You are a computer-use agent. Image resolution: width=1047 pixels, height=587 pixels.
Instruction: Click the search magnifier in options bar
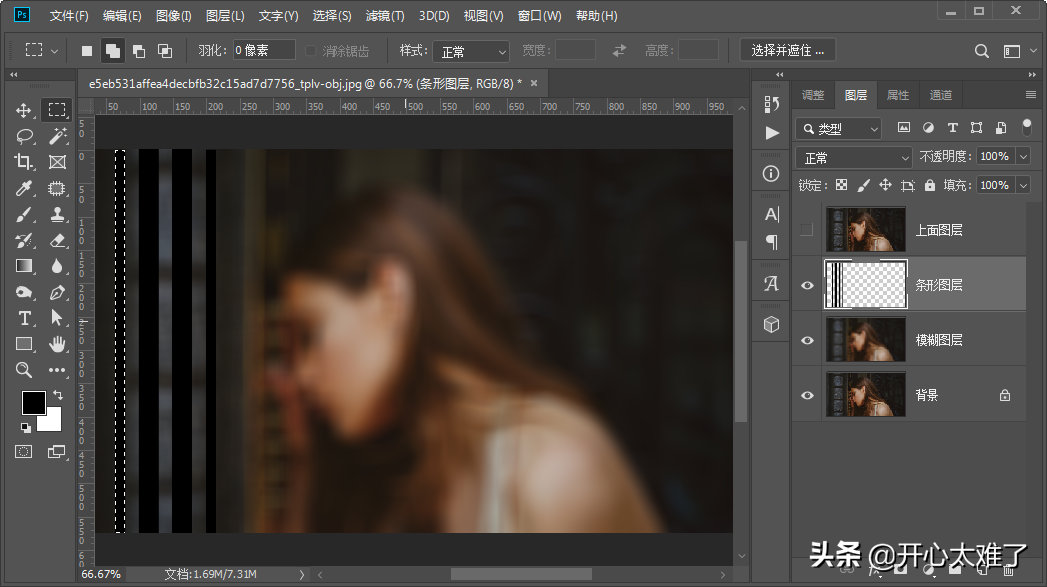[982, 51]
